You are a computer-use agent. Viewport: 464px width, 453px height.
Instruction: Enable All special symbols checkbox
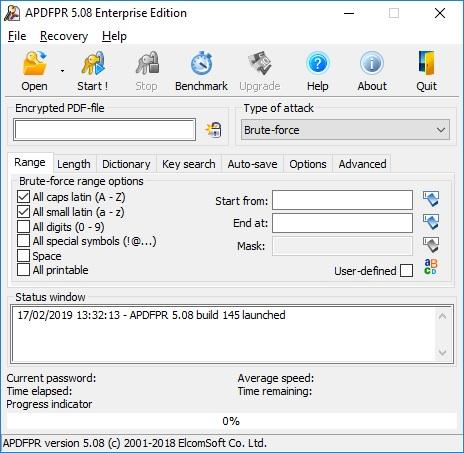click(23, 241)
